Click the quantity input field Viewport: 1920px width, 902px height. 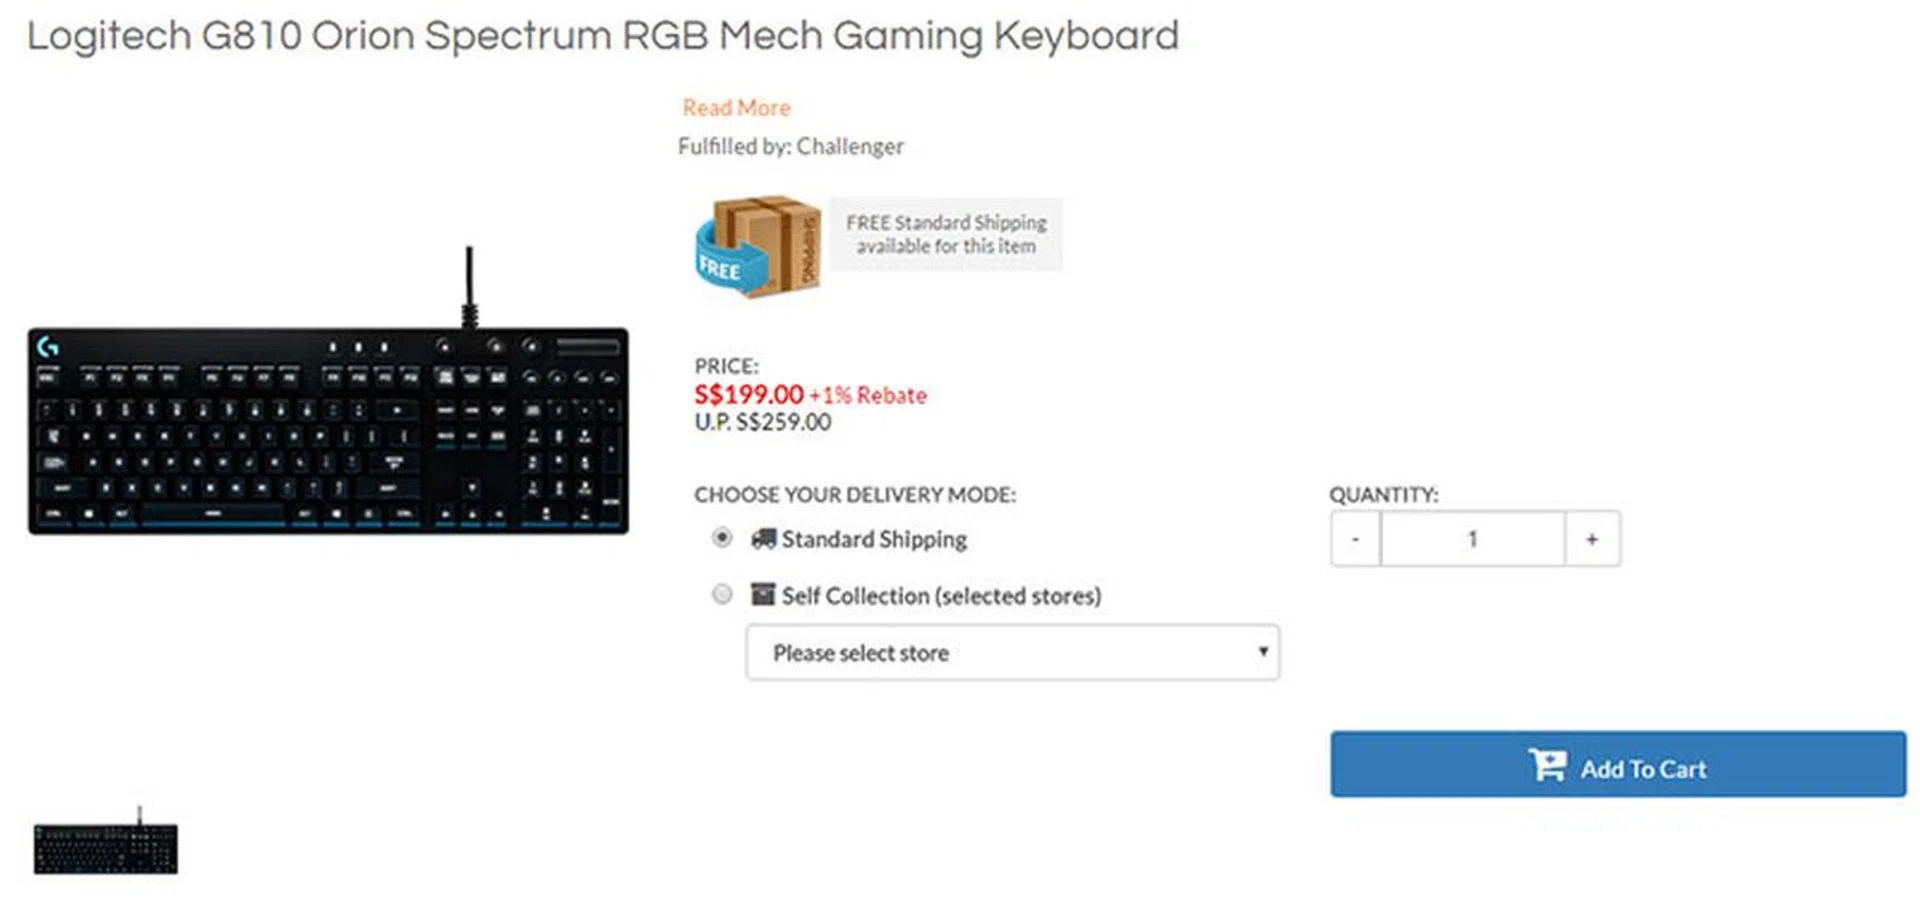1472,539
